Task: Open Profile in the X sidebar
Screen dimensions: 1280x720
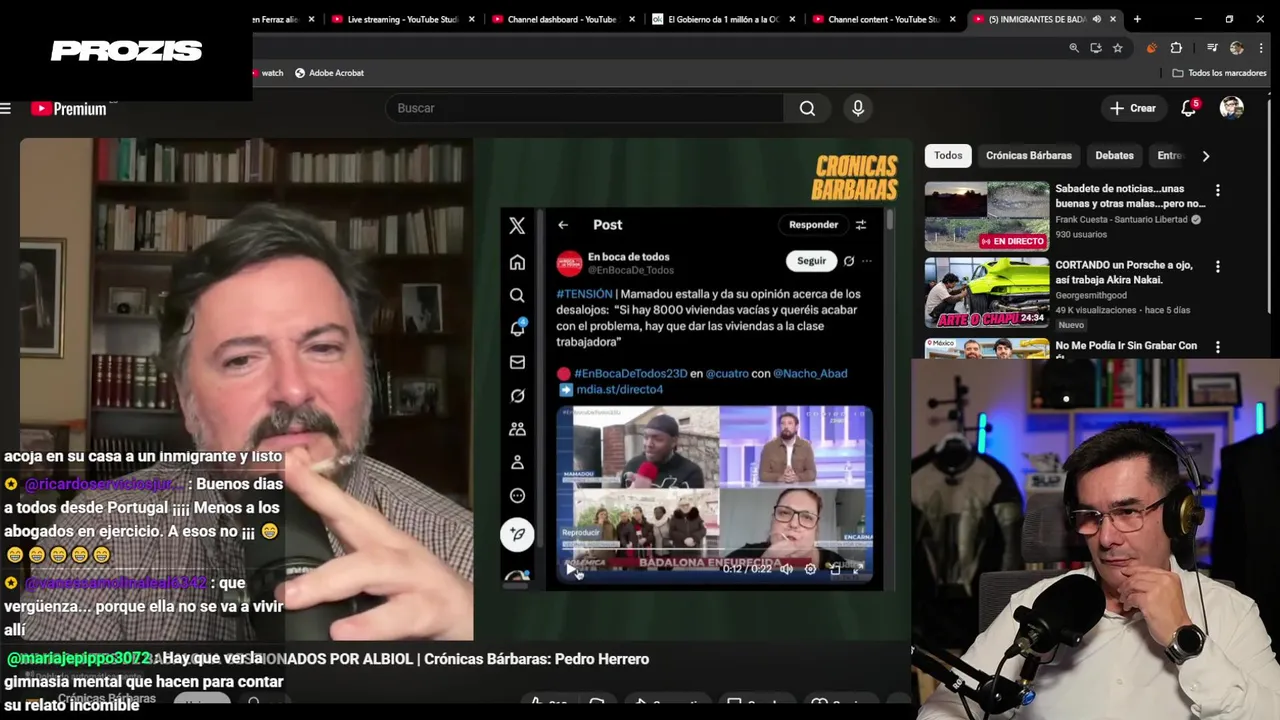Action: (517, 462)
